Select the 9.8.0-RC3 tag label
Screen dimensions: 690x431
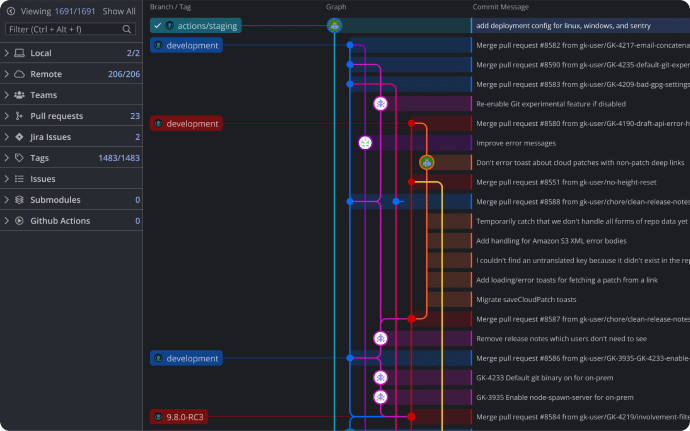179,417
